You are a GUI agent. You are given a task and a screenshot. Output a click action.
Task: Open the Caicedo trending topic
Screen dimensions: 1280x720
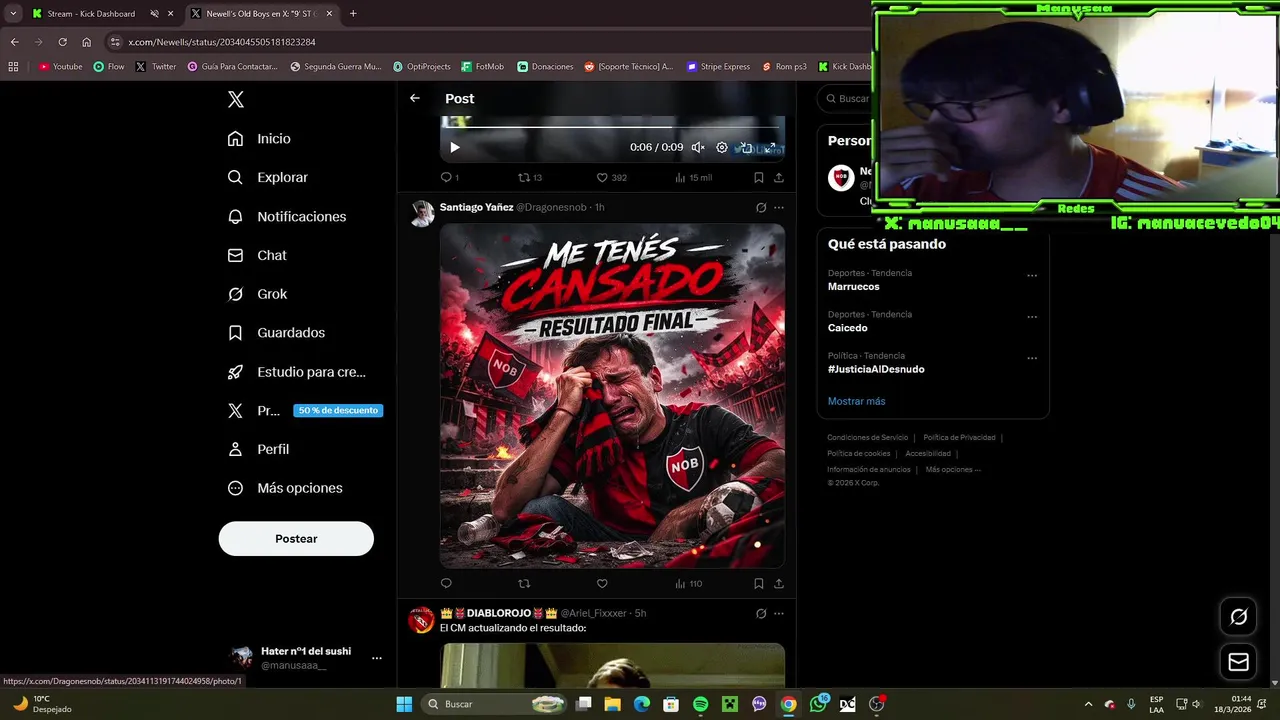click(x=848, y=328)
